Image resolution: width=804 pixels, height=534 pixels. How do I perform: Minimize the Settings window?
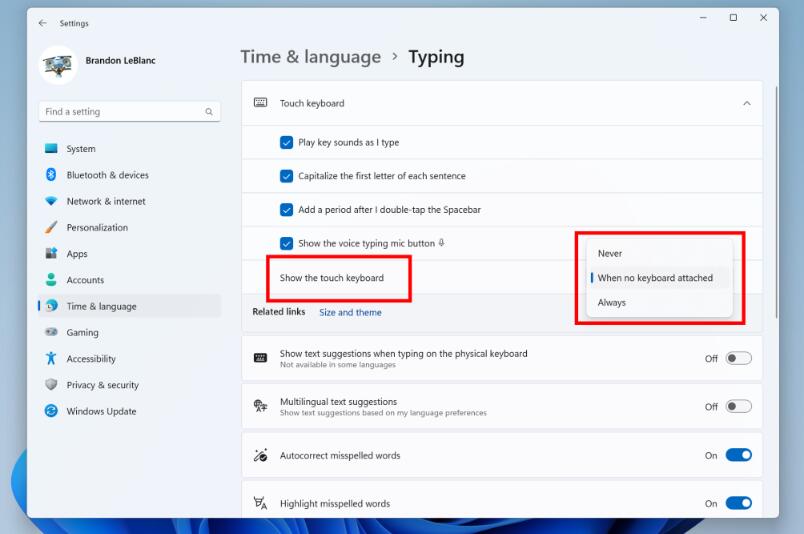(x=704, y=17)
